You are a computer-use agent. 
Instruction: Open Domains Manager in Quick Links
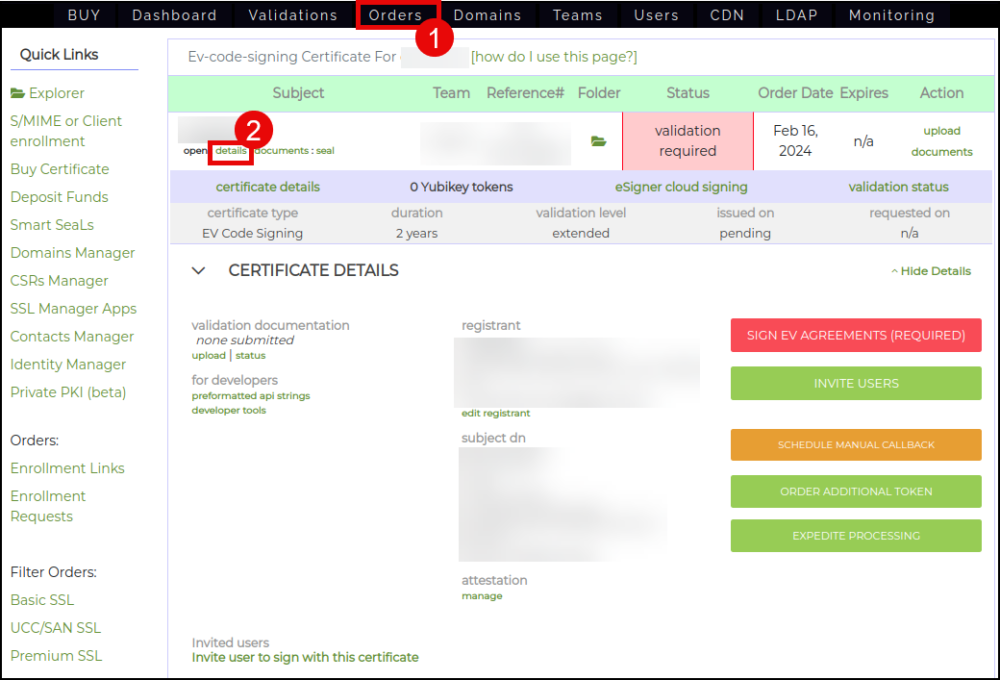coord(72,253)
